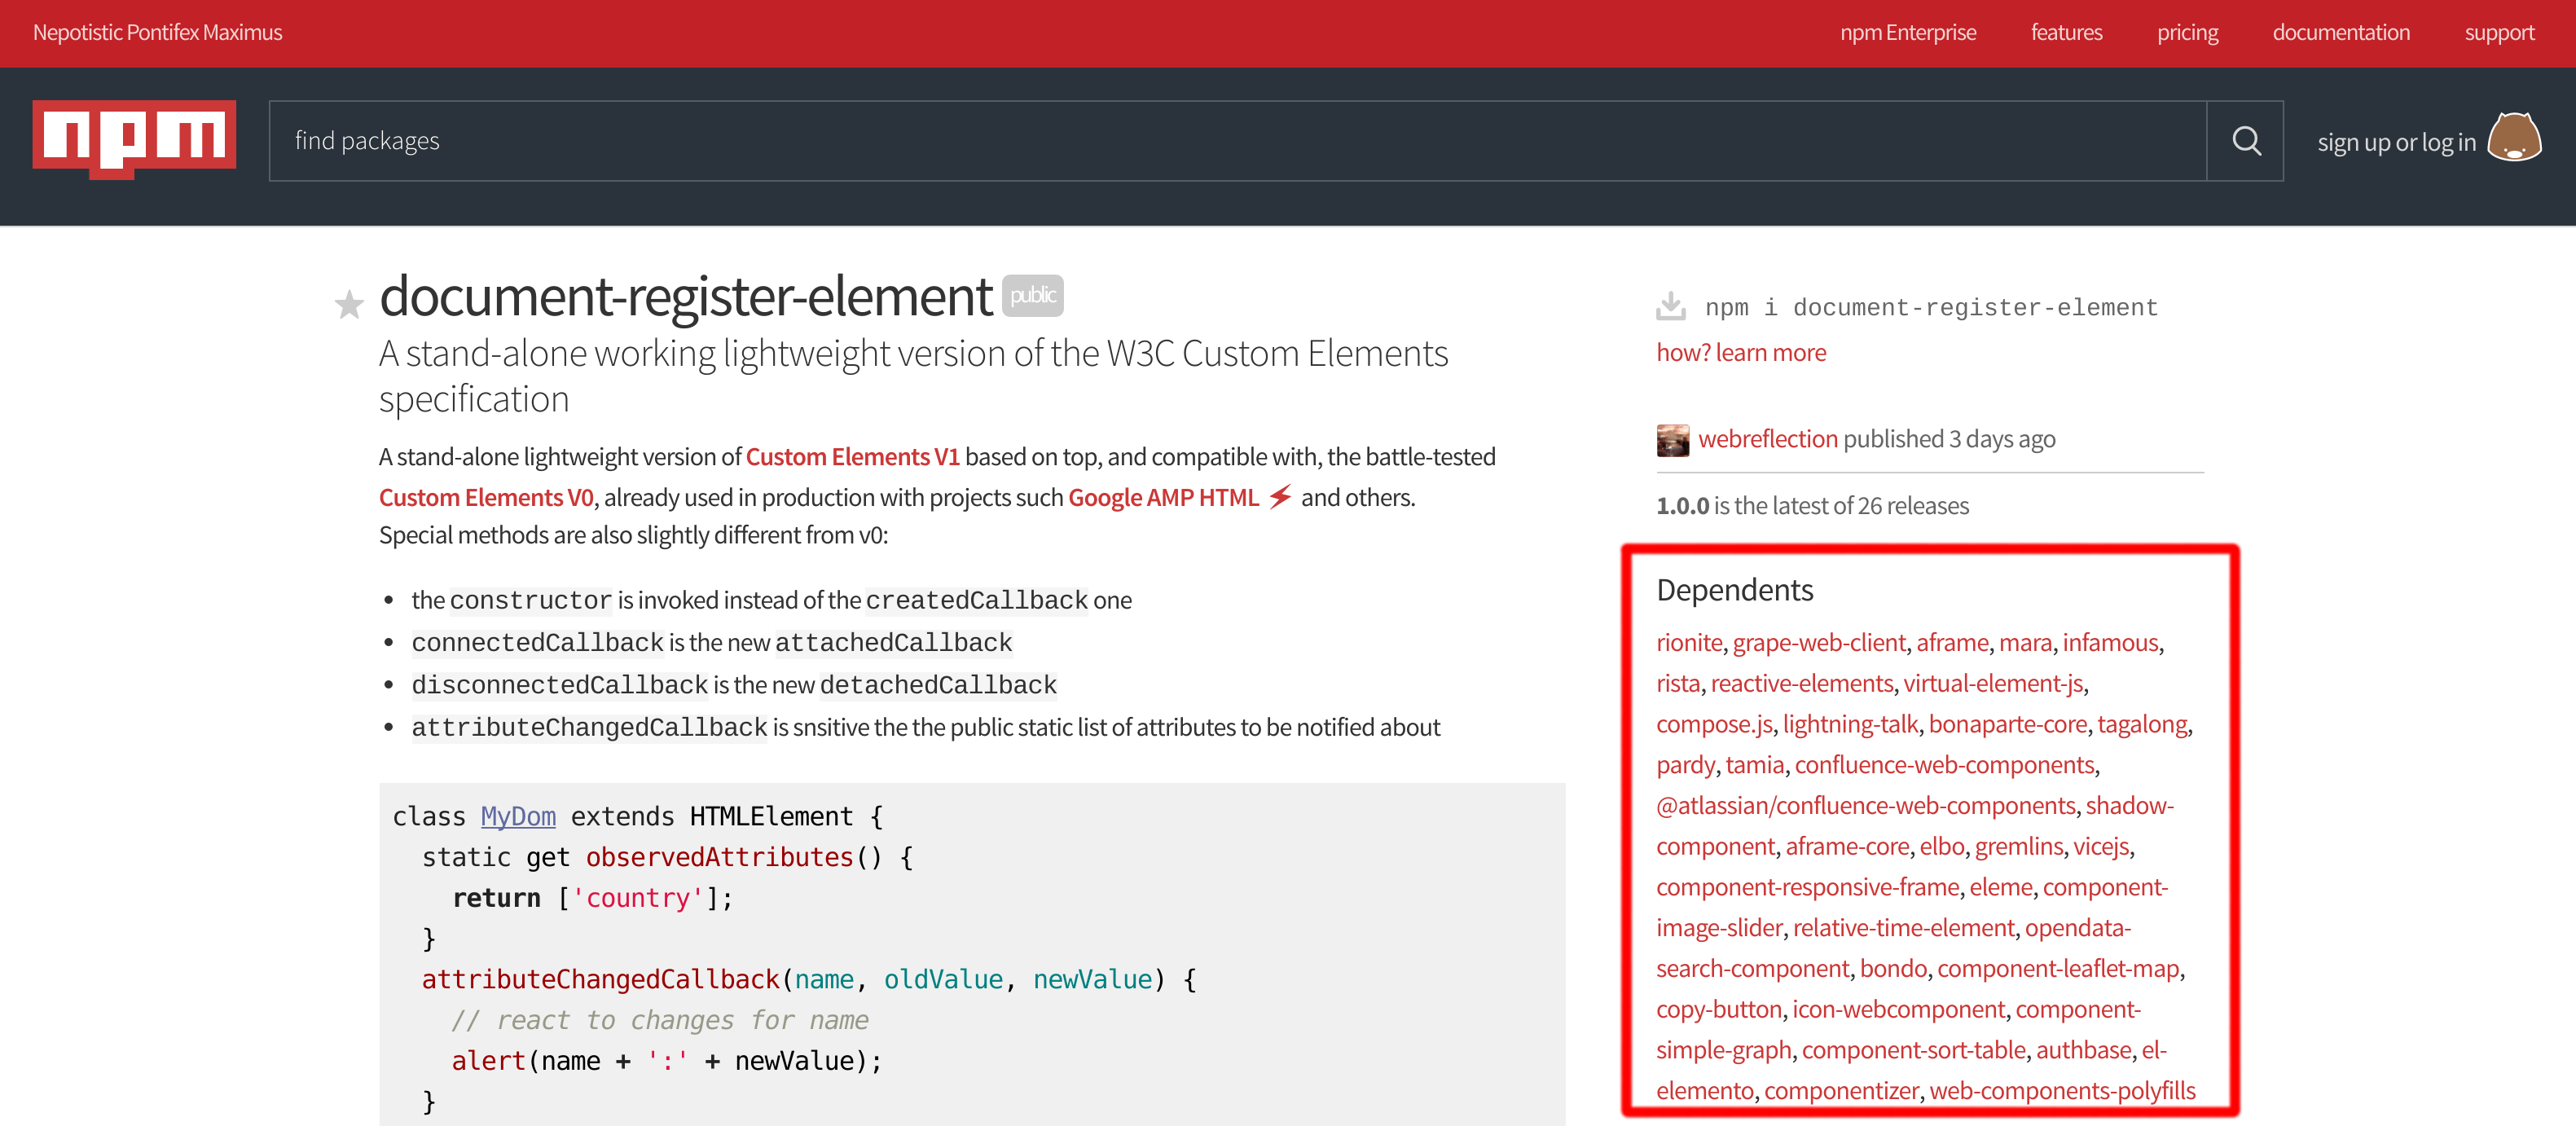The width and height of the screenshot is (2576, 1126).
Task: Open the aframe dependent package
Action: (x=1952, y=642)
